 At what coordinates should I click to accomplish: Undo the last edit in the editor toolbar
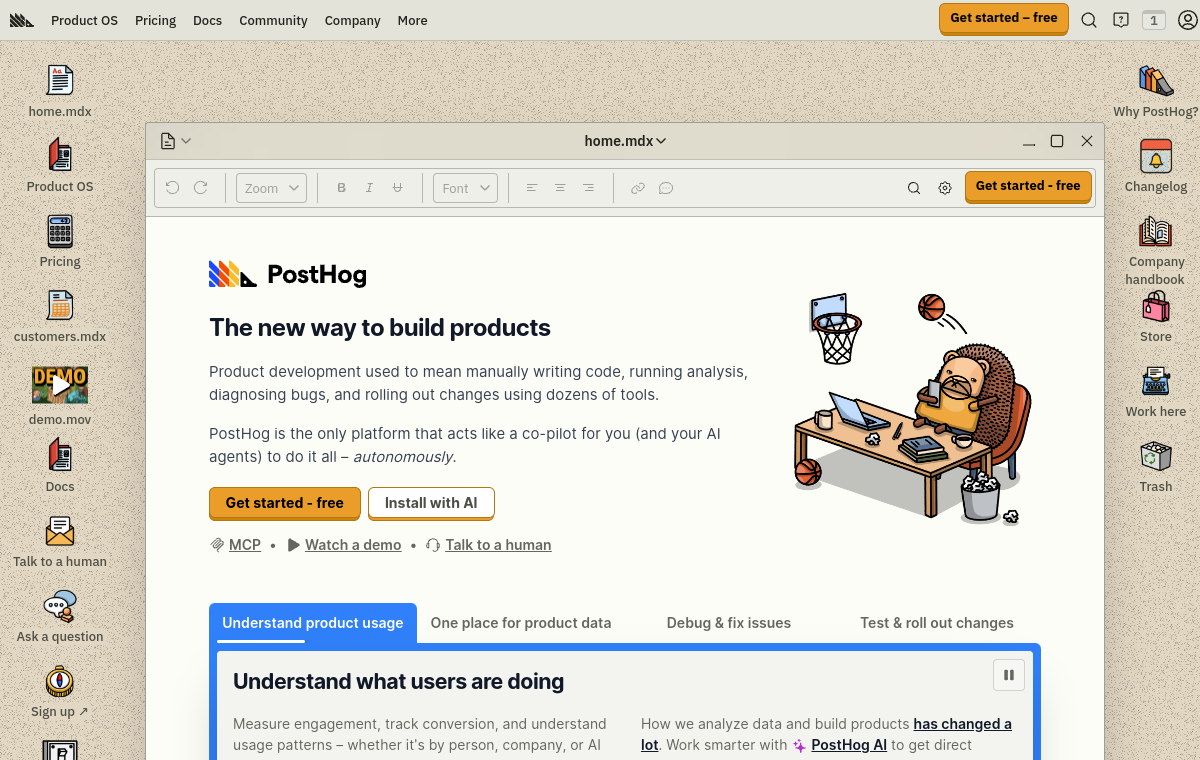[172, 187]
